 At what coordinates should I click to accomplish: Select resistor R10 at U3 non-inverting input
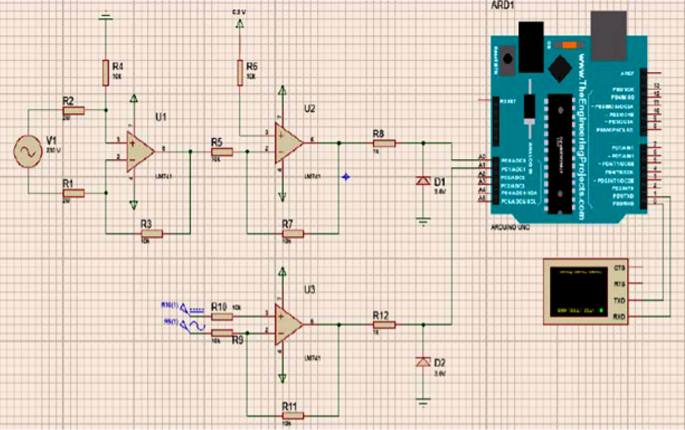(222, 316)
